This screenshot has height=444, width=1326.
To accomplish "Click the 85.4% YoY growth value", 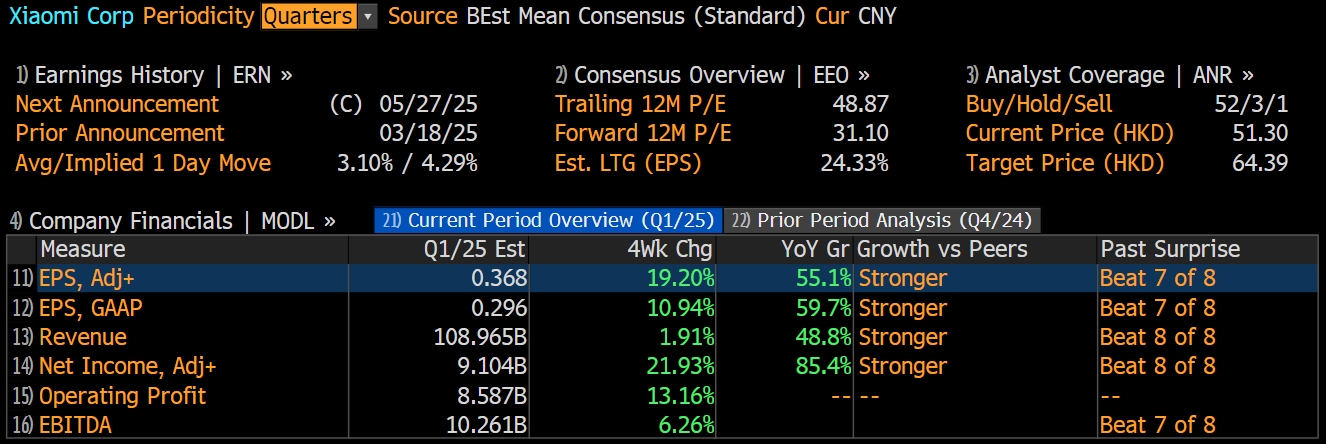I will (824, 366).
